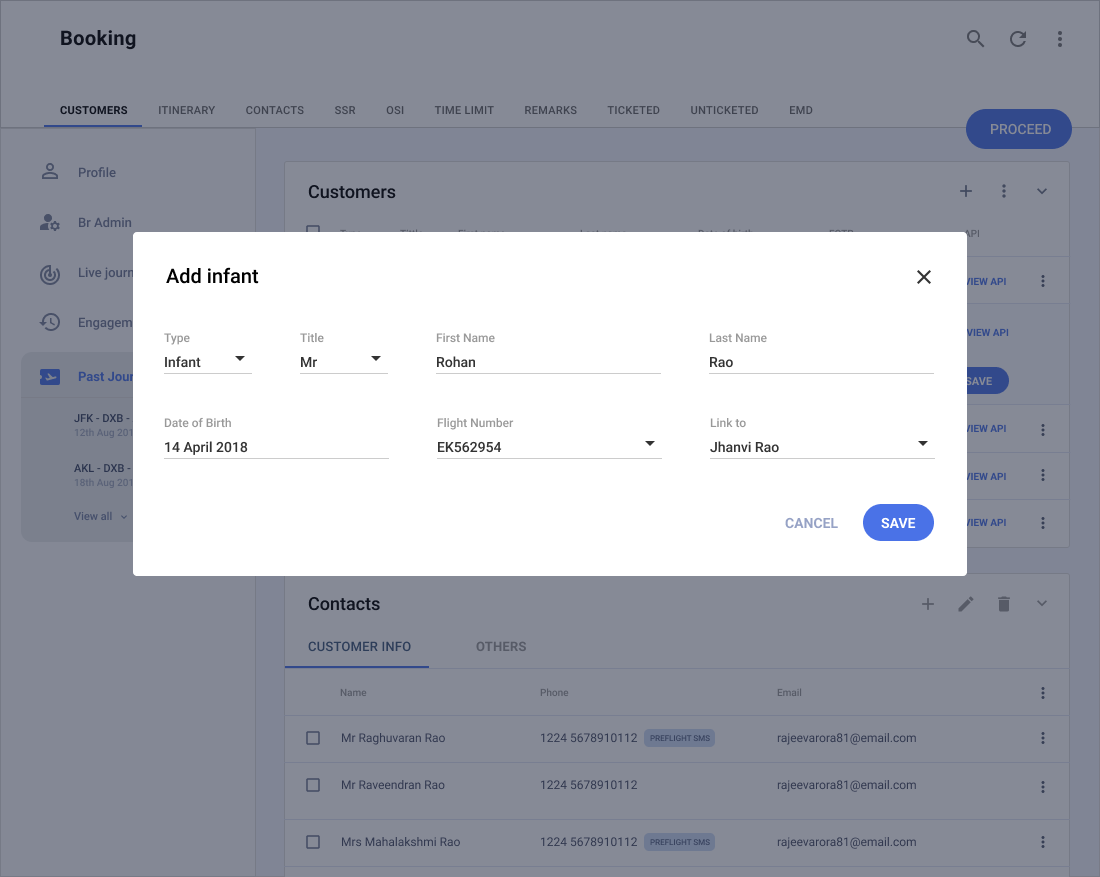The width and height of the screenshot is (1100, 877).
Task: Open Customers panel more options
Action: click(1004, 191)
